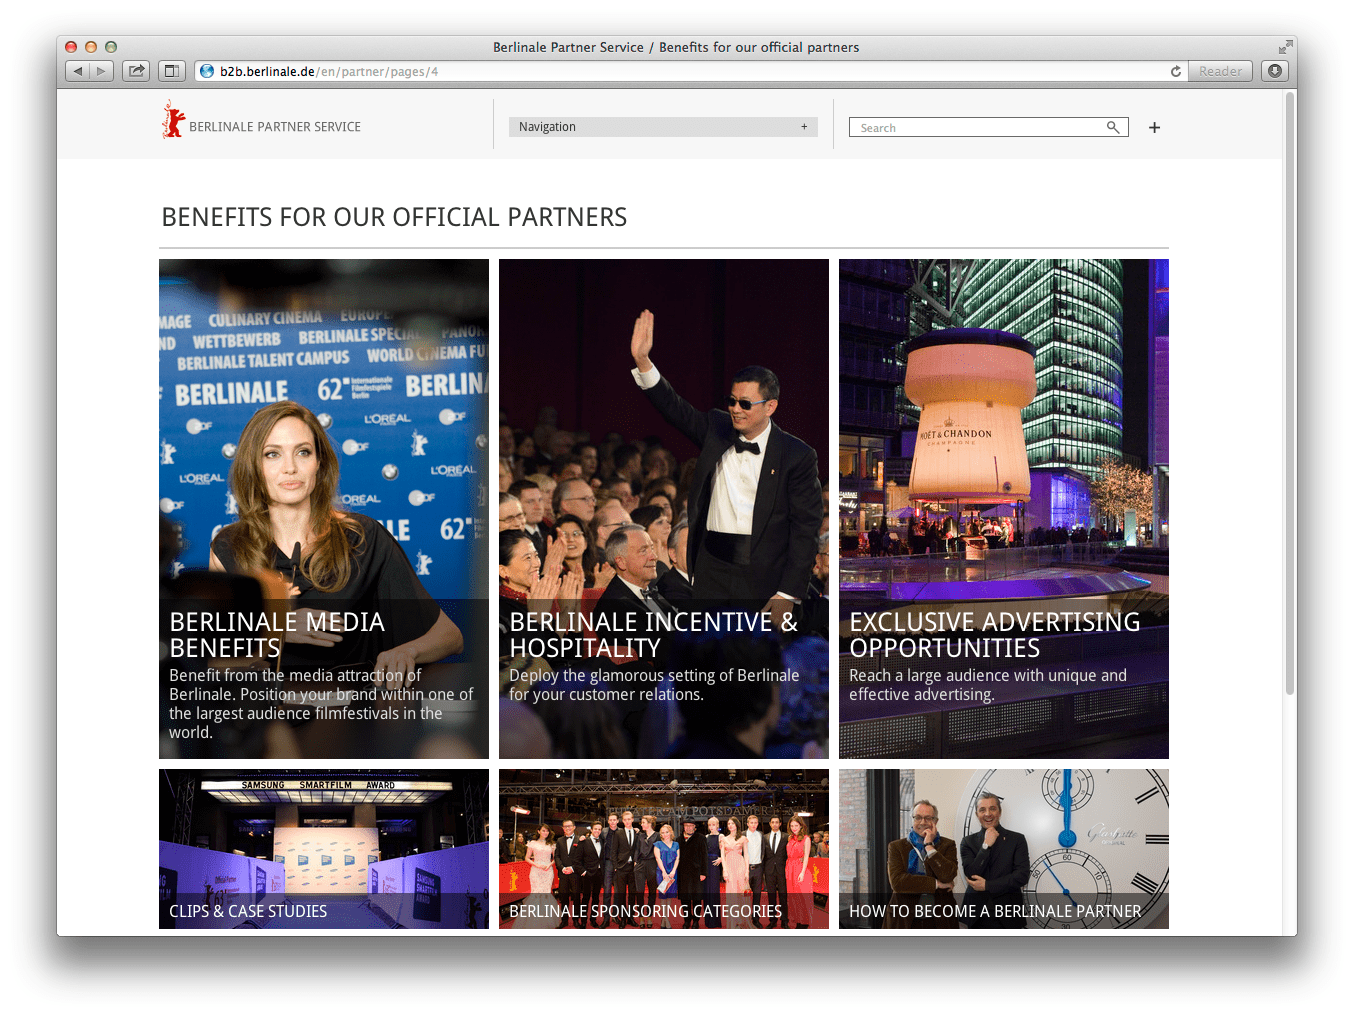Expand the Navigation dropdown menu
This screenshot has height=1014, width=1354.
663,127
